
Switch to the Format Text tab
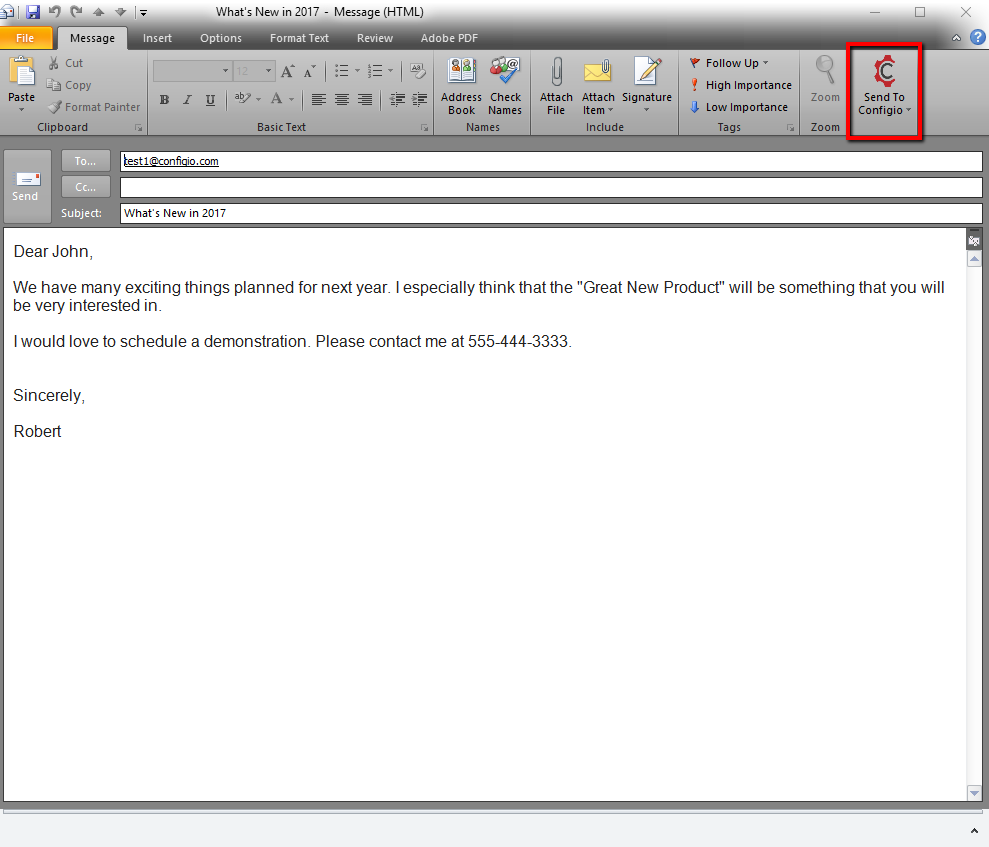click(x=299, y=38)
